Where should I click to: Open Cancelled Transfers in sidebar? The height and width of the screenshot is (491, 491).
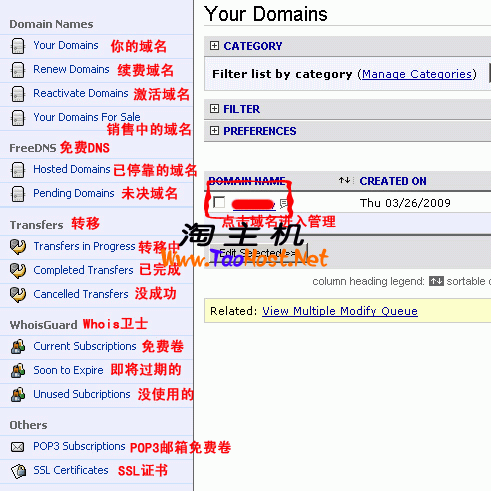point(81,294)
